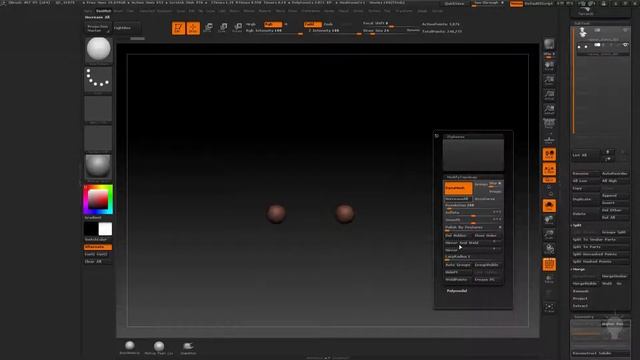Open the Projection Master button
Viewport: 640px width, 360px height.
(98, 29)
